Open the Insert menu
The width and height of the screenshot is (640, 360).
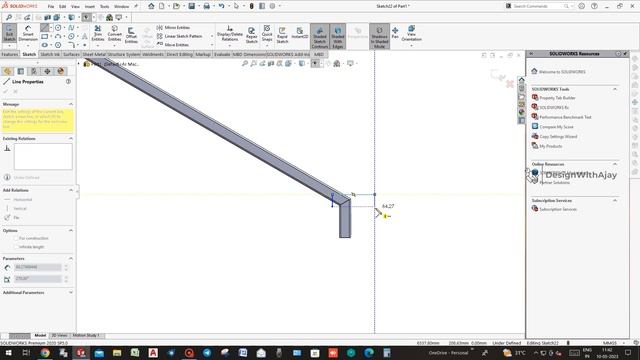pos(89,7)
